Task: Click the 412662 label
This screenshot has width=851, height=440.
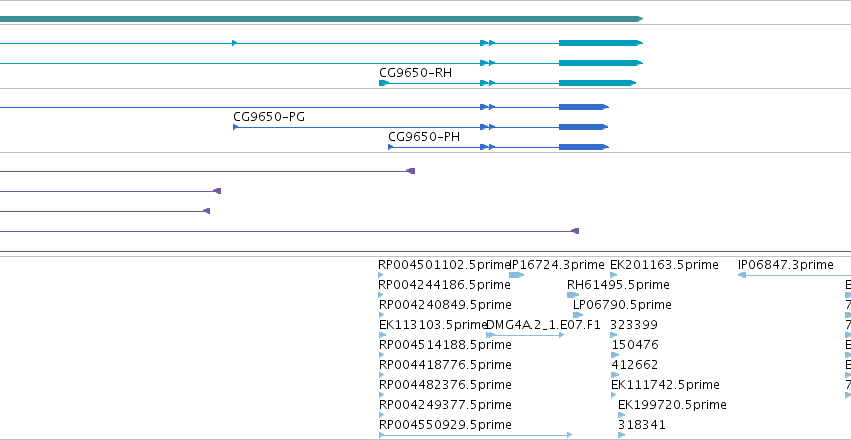Action: [634, 365]
